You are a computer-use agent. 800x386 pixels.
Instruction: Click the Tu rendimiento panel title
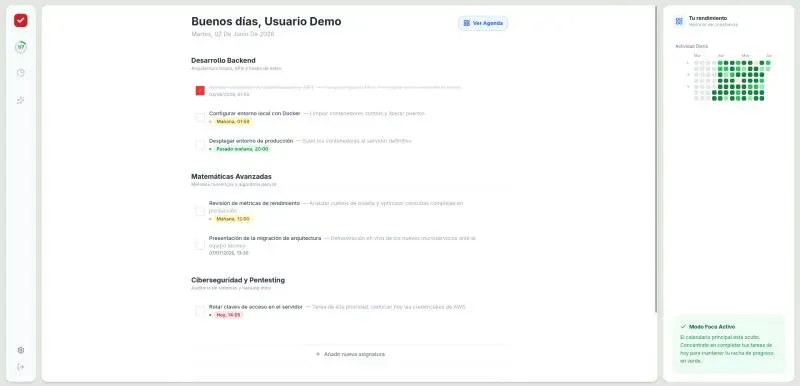708,18
